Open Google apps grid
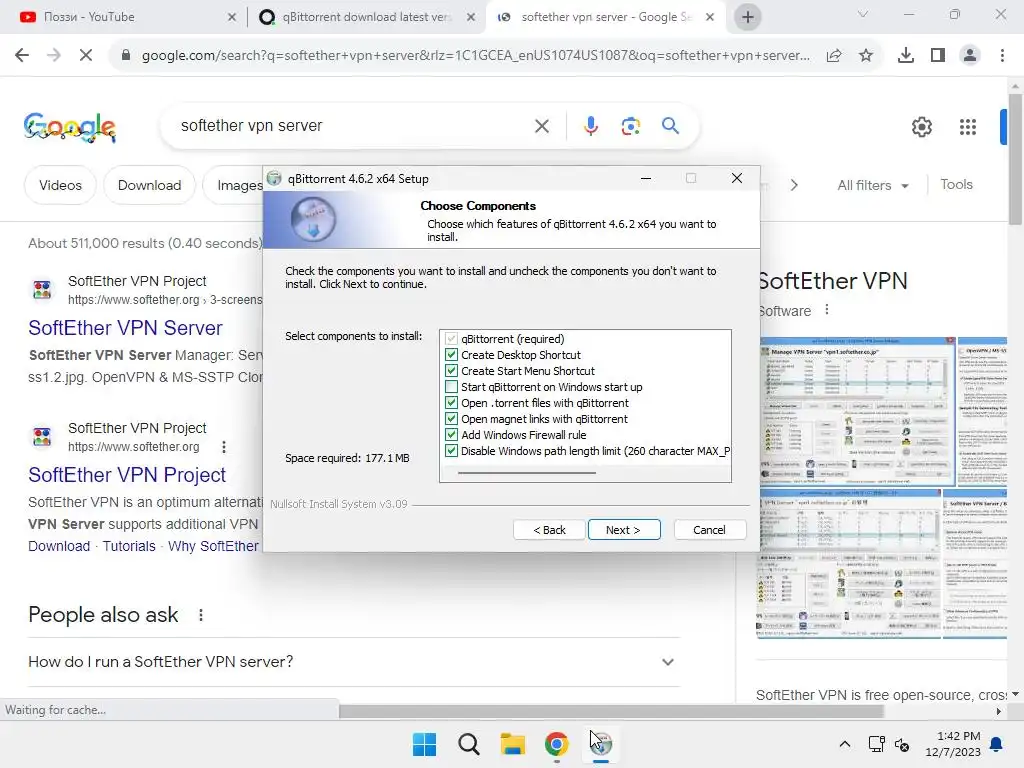Viewport: 1024px width, 768px height. coord(967,127)
